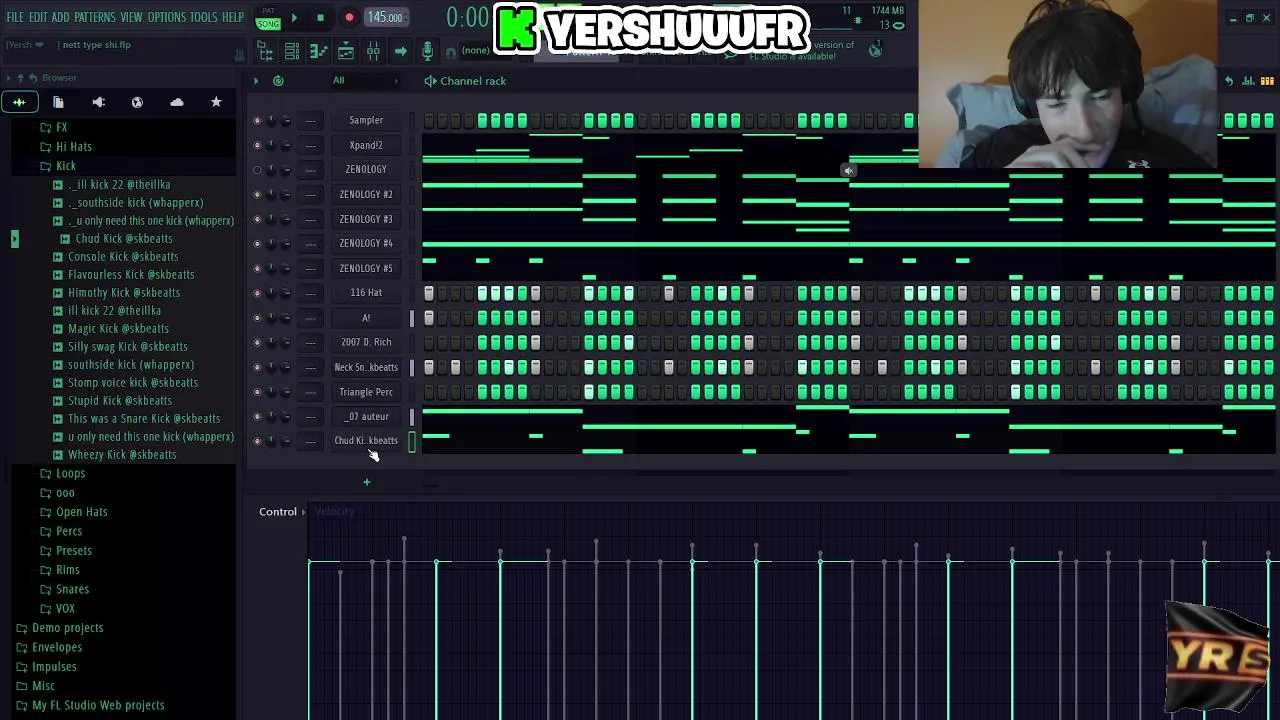The height and width of the screenshot is (720, 1280).
Task: Mute the 116 Hat channel
Action: pos(257,293)
